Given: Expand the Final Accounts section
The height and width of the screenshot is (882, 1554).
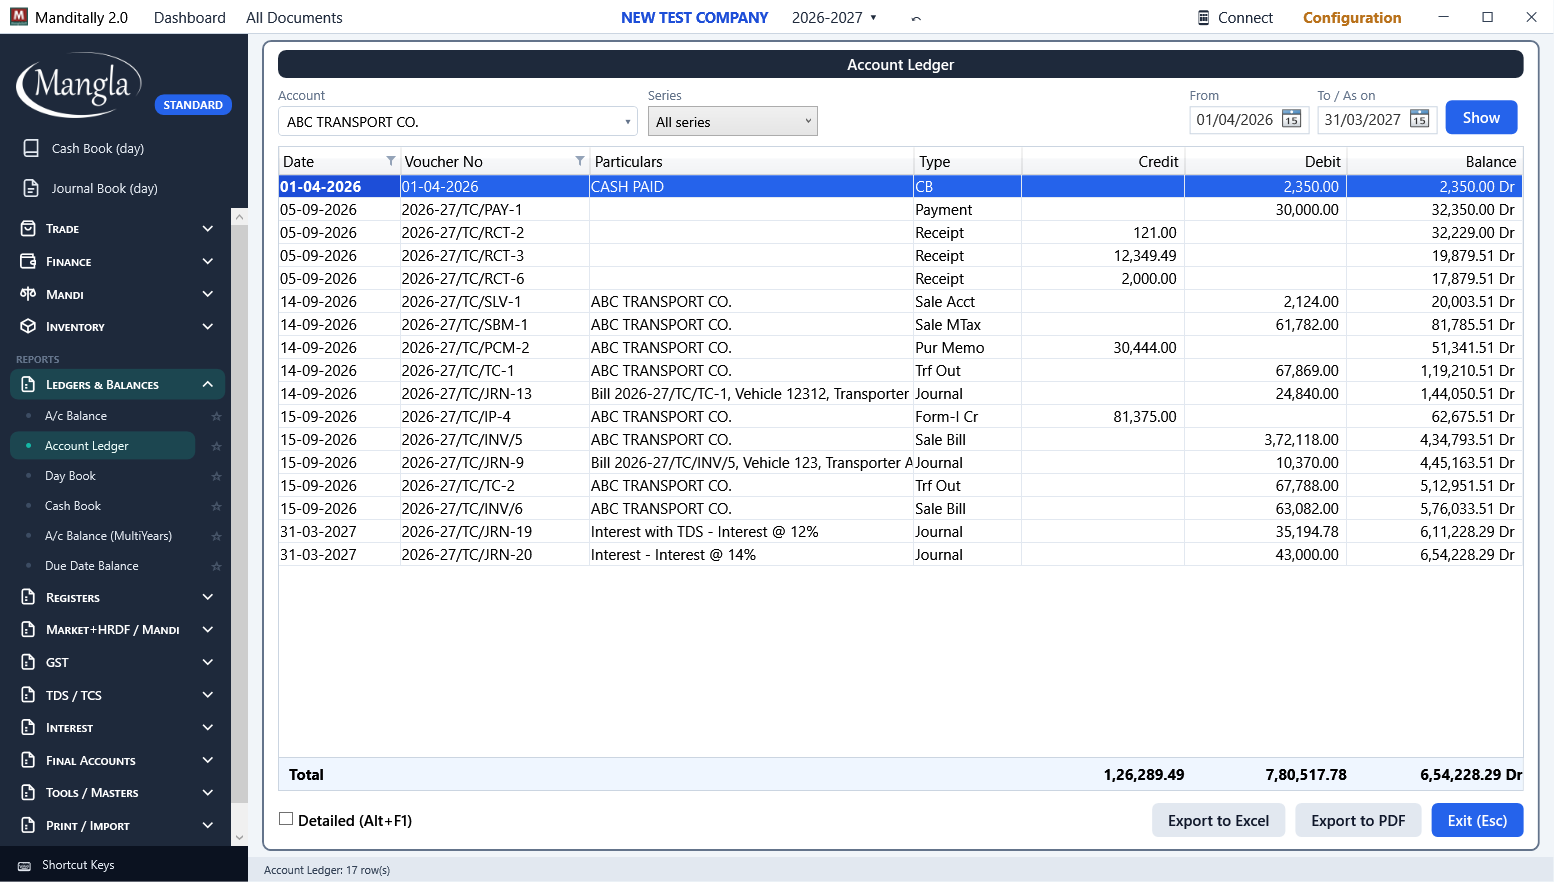Looking at the screenshot, I should pyautogui.click(x=118, y=760).
